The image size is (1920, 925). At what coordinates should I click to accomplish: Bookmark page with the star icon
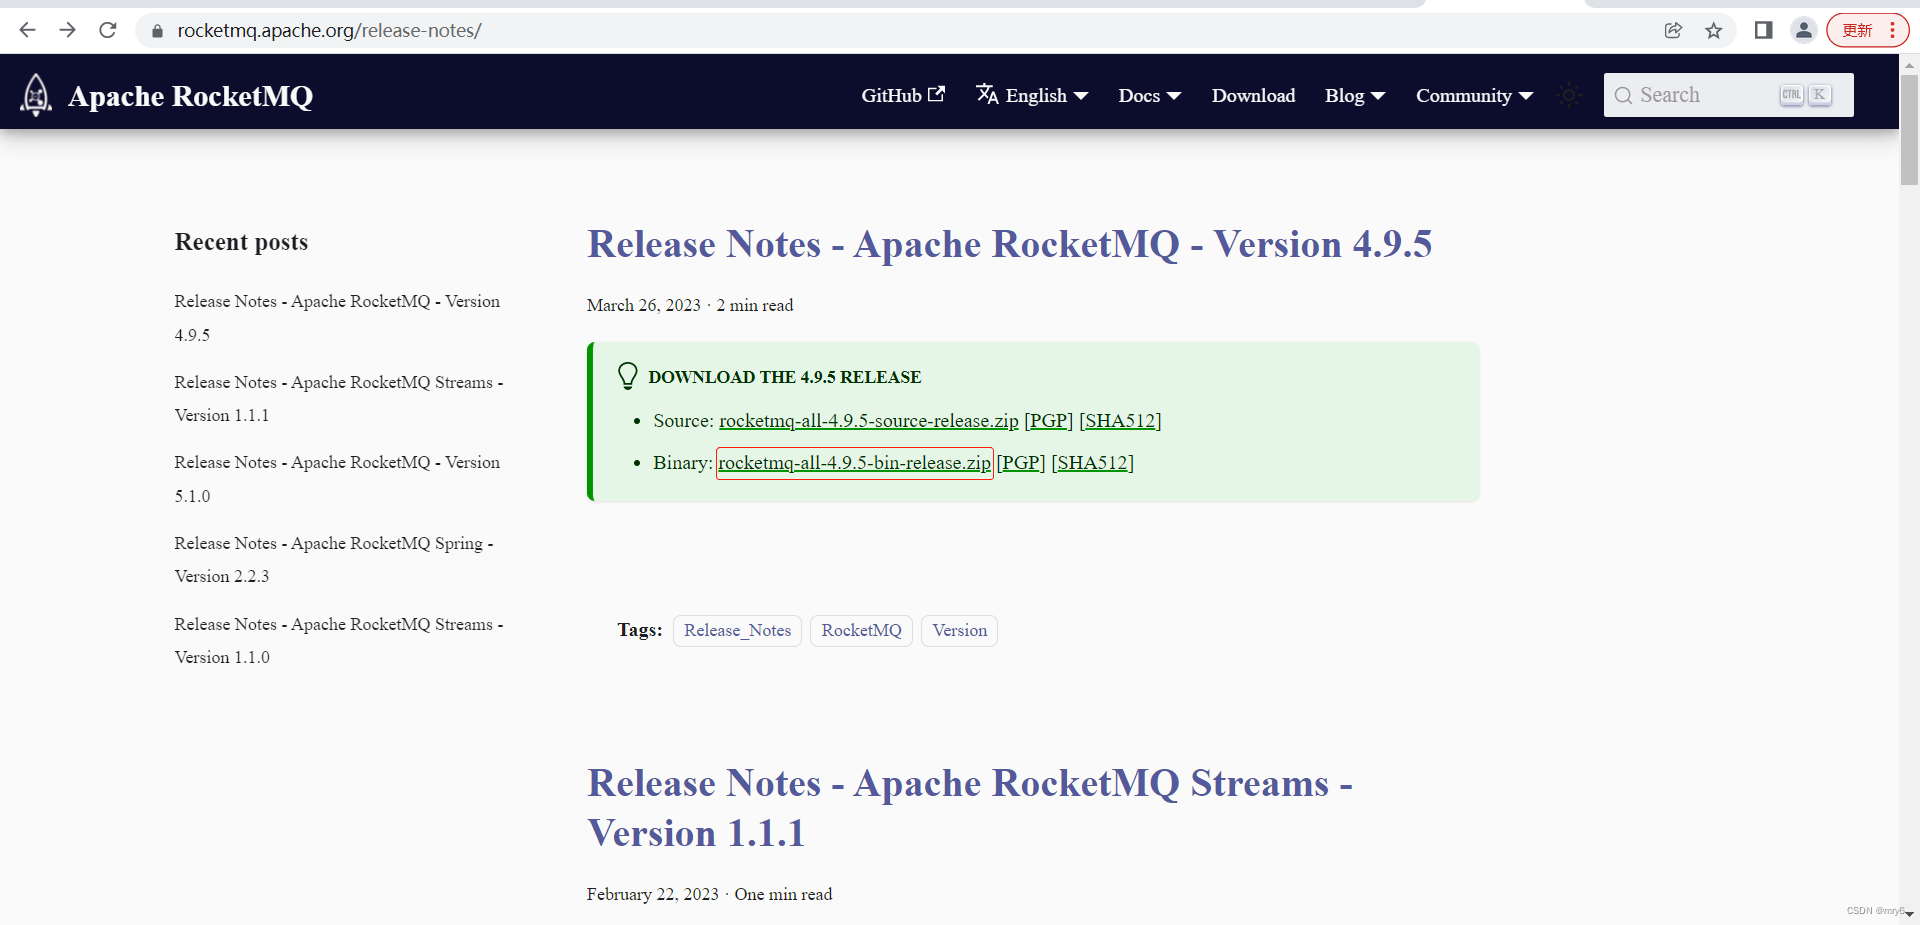coord(1714,30)
